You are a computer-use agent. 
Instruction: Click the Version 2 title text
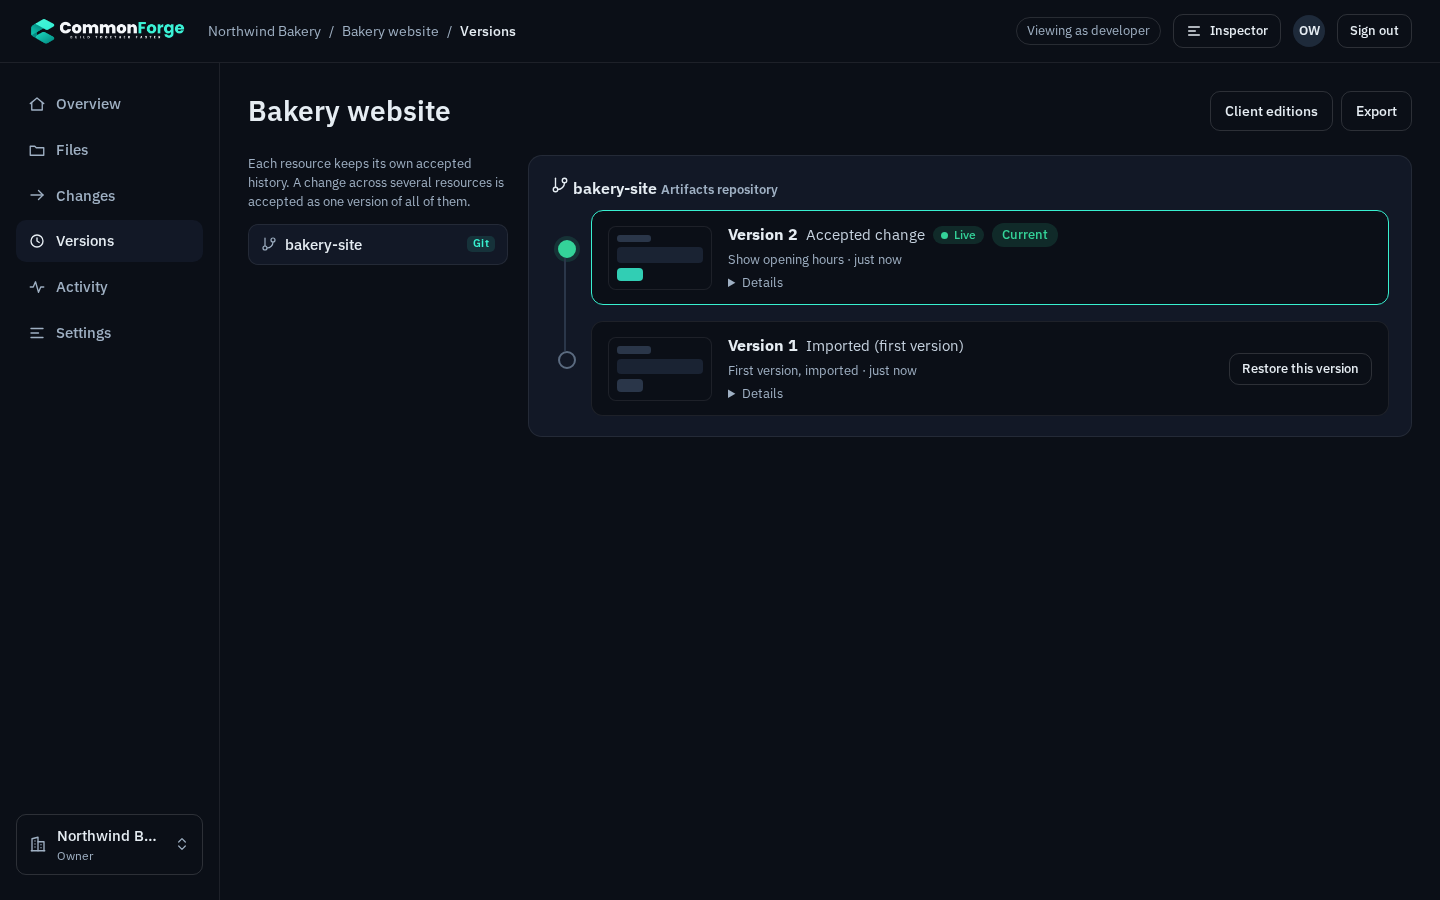pyautogui.click(x=763, y=235)
